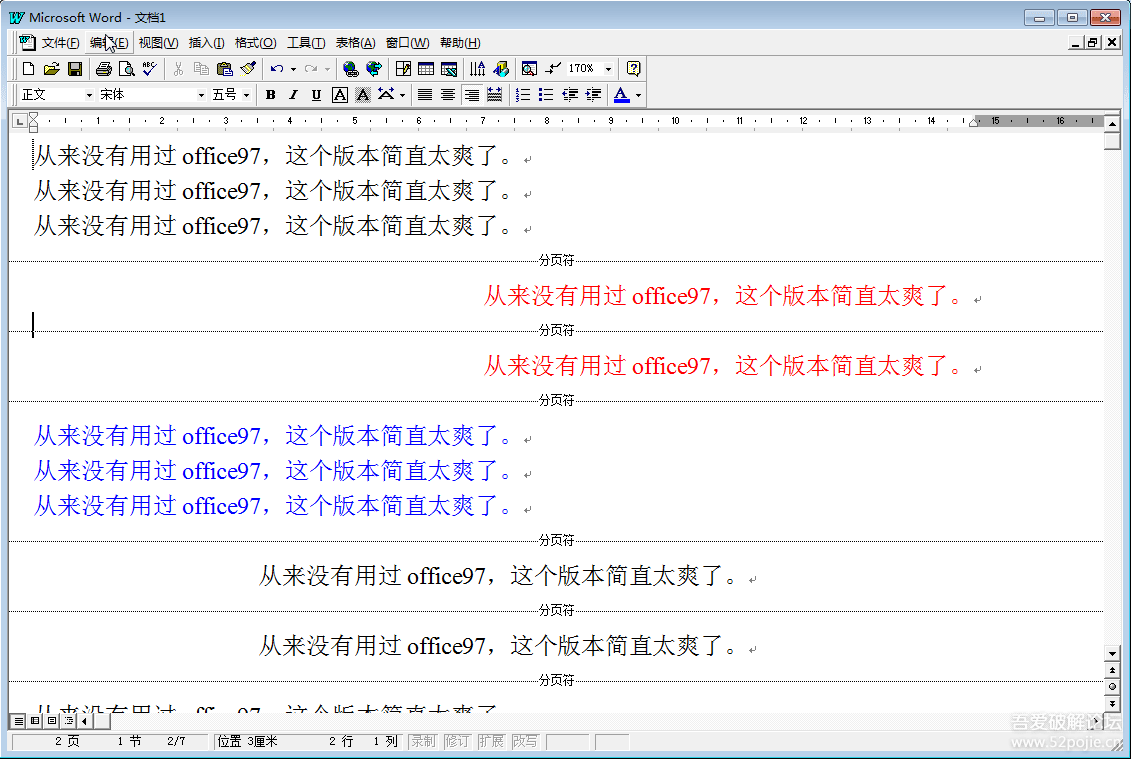The height and width of the screenshot is (759, 1131).
Task: Activate the Format Painter brush
Action: [248, 69]
